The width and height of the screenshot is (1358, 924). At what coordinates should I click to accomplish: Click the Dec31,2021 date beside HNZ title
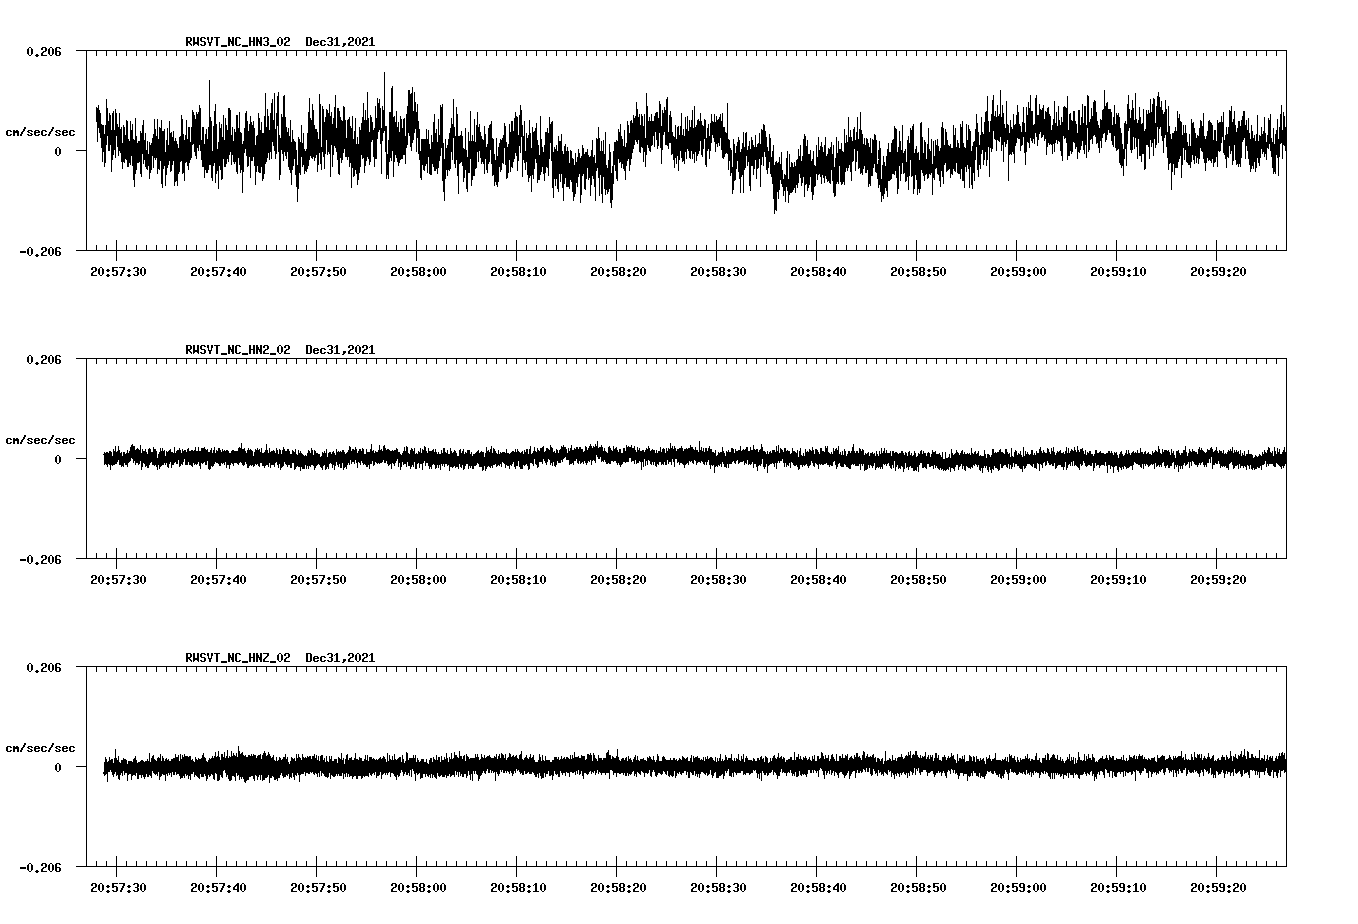coord(340,658)
